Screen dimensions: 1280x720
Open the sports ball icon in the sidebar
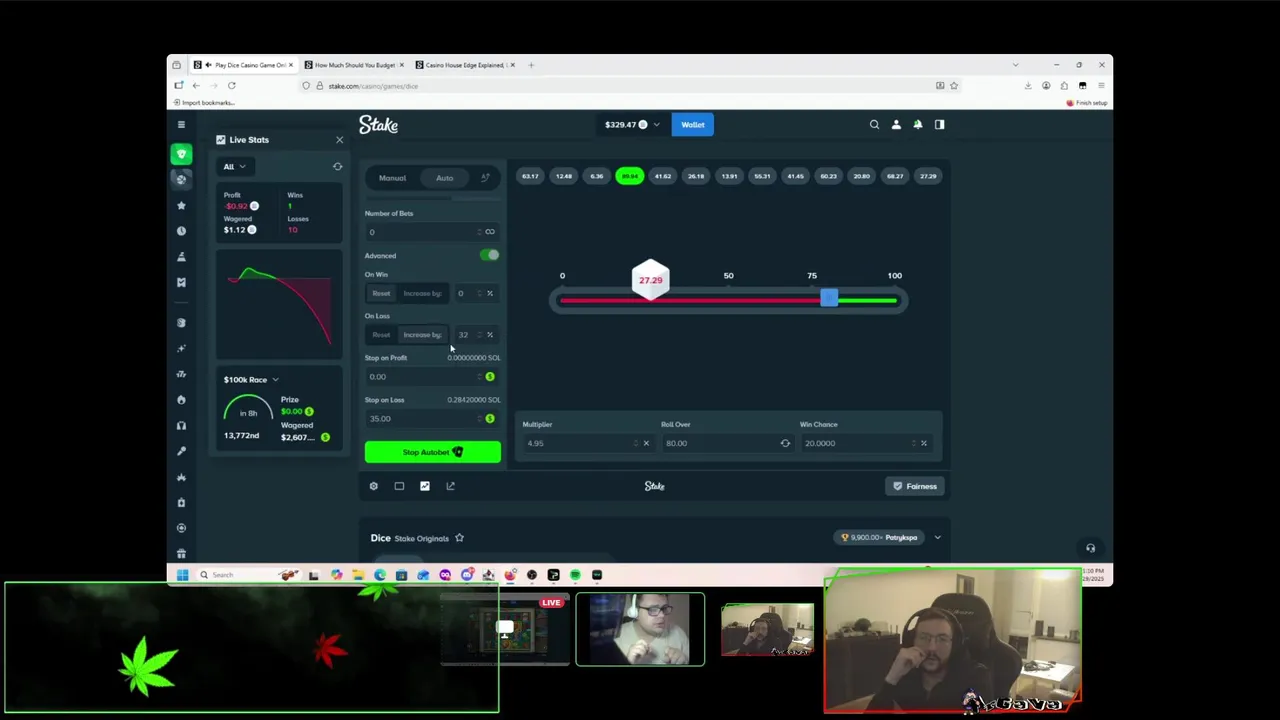(x=181, y=179)
